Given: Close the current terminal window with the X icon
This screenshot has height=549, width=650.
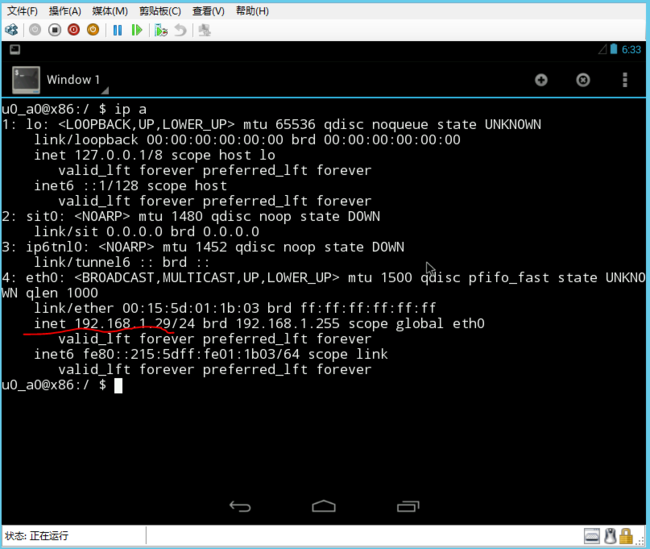Looking at the screenshot, I should [583, 80].
